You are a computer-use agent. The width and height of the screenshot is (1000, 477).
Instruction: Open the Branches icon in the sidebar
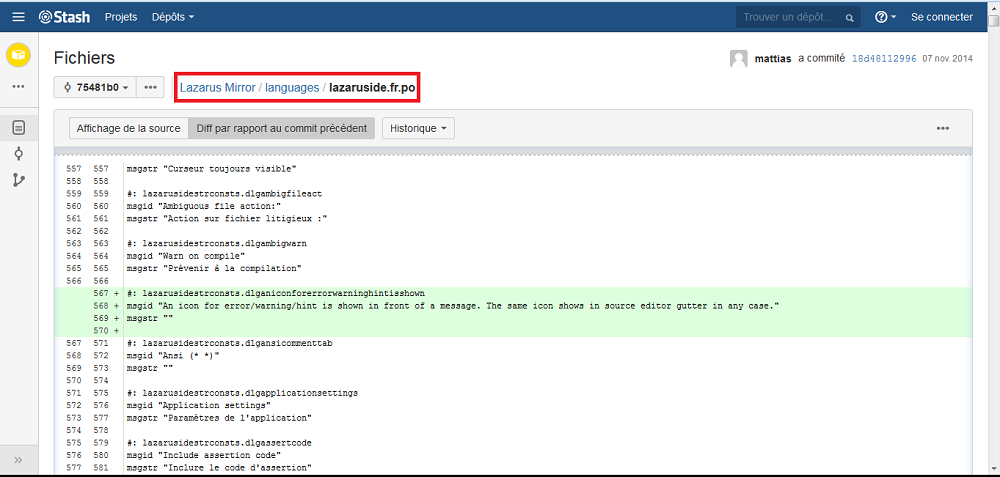coord(18,180)
